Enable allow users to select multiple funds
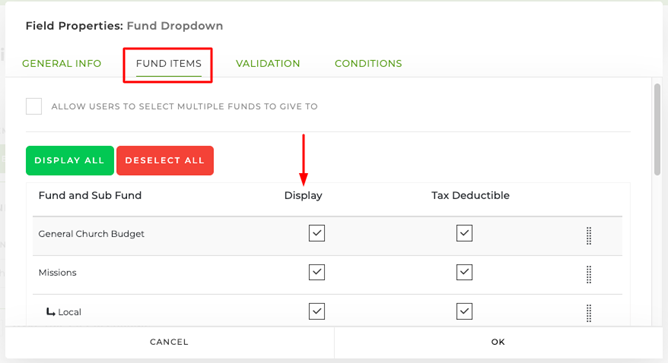 (x=34, y=106)
